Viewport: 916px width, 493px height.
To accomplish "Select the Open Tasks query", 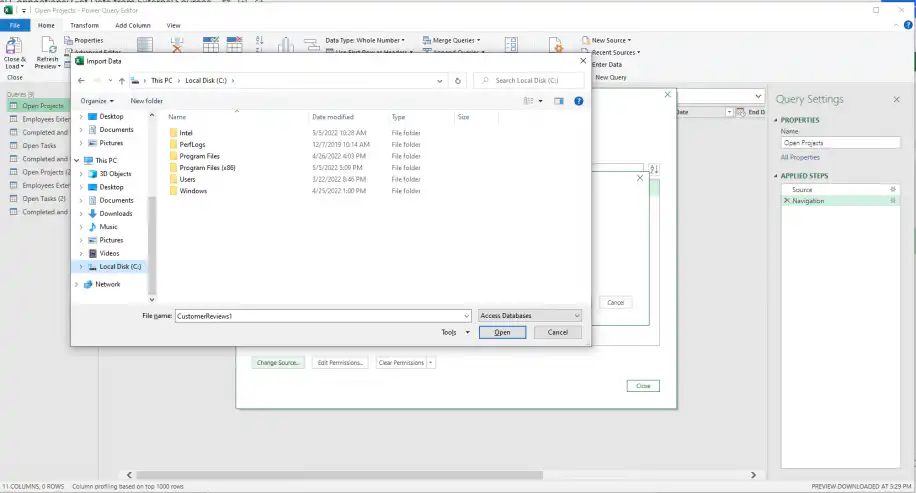I will click(39, 145).
